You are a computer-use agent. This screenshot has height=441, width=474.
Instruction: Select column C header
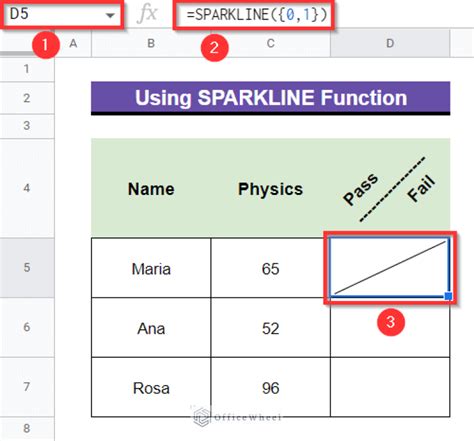pos(271,43)
